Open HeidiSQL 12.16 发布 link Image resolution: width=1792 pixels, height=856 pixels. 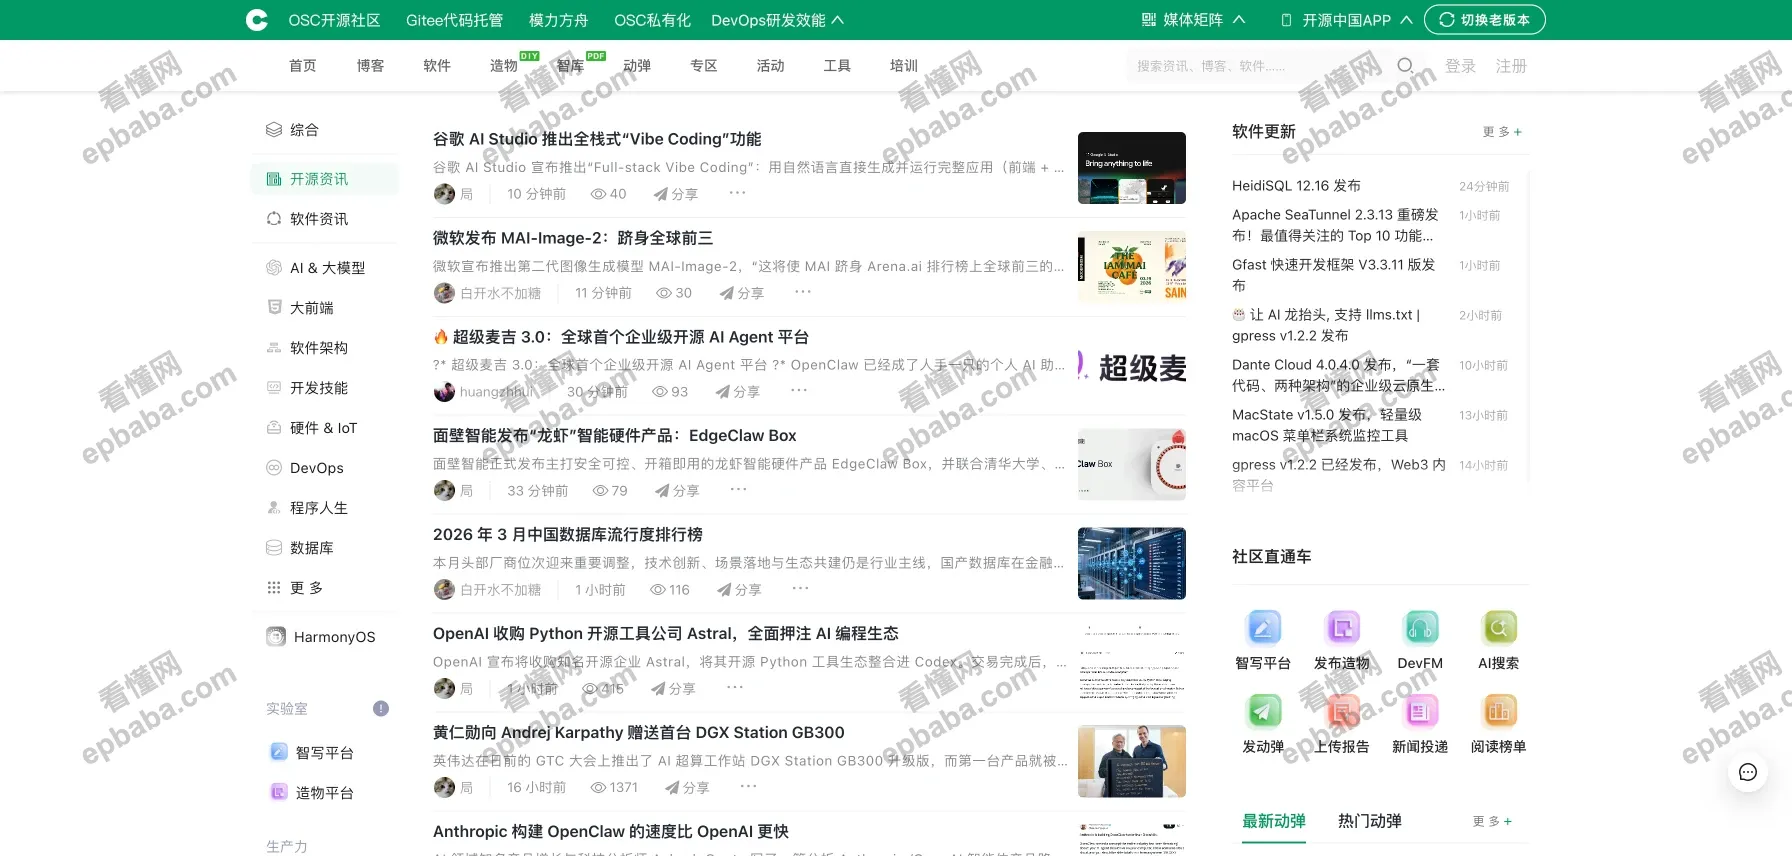(1296, 186)
